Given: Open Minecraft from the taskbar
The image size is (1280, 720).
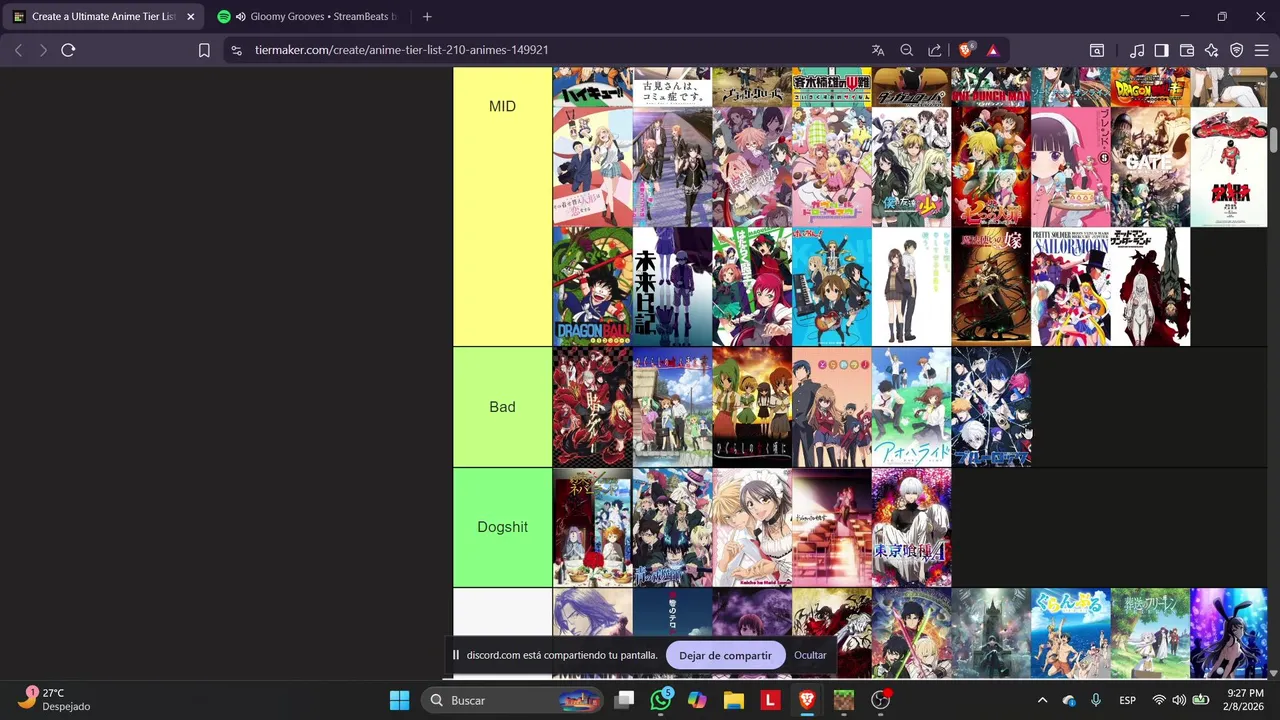Looking at the screenshot, I should point(843,700).
